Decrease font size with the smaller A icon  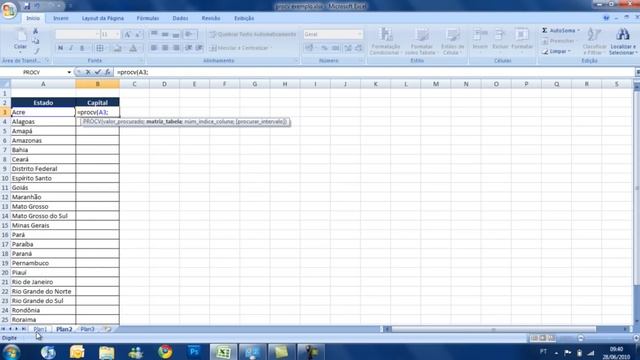tap(138, 35)
